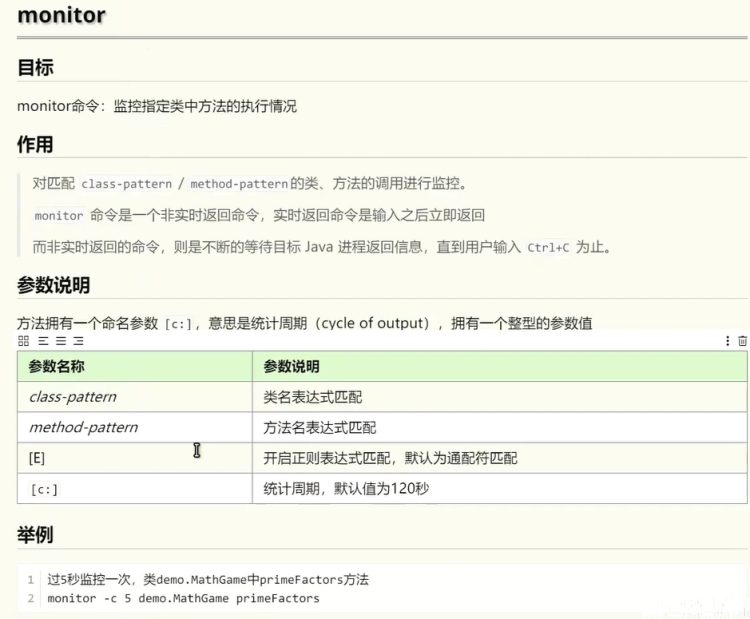Select the [E] parameter cell
This screenshot has height=619, width=750.
pyautogui.click(x=135, y=458)
